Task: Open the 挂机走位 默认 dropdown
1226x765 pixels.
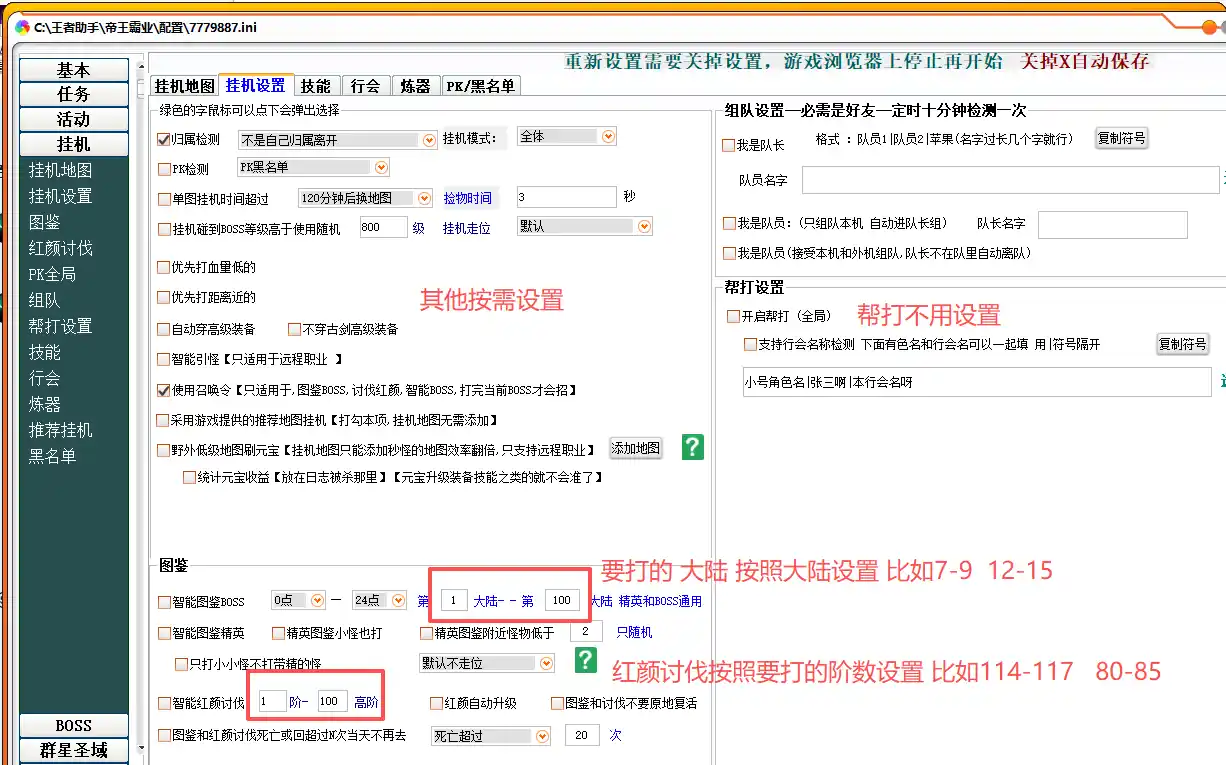Action: [644, 227]
